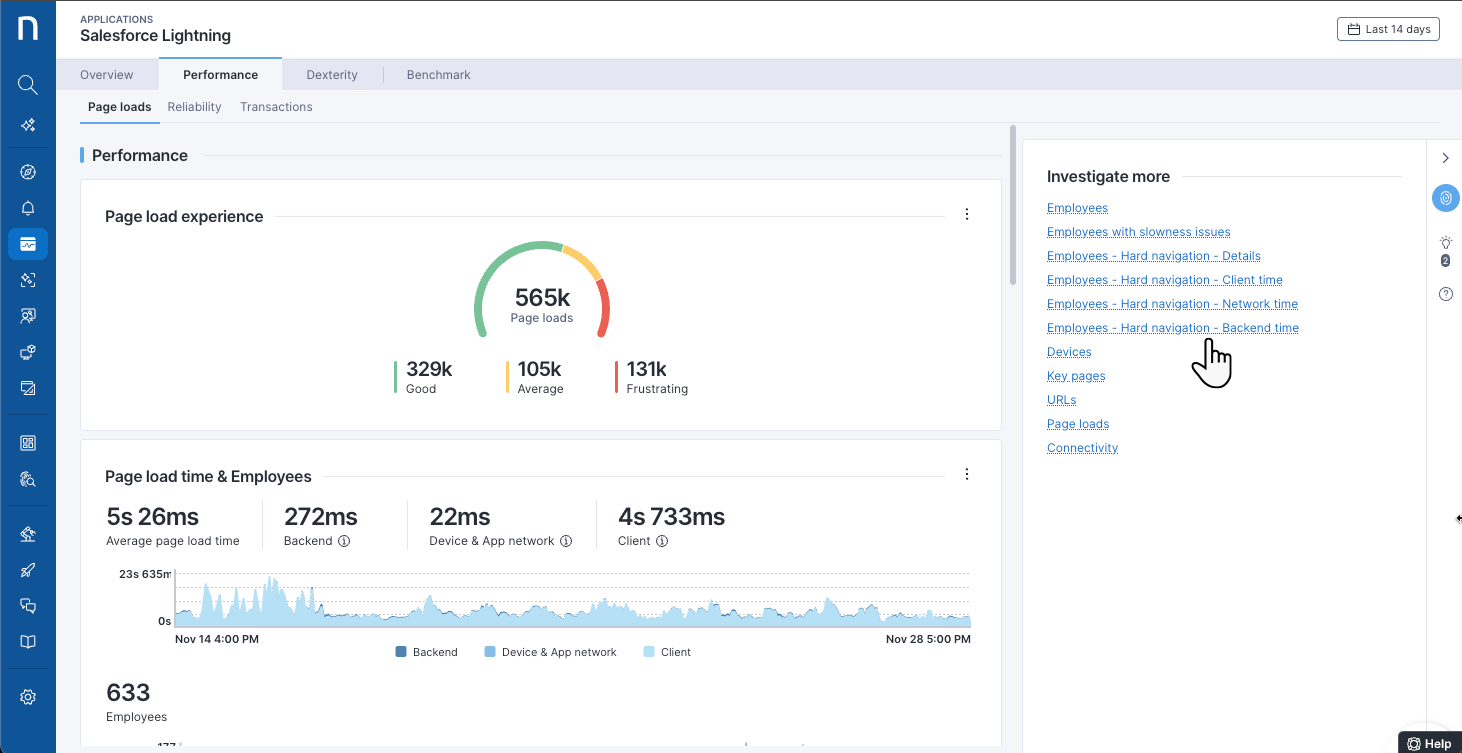The width and height of the screenshot is (1462, 753).
Task: Click the Help button
Action: click(x=1429, y=743)
